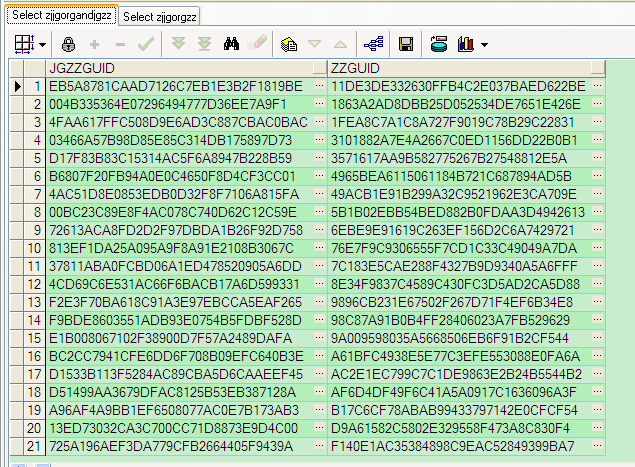
Task: Click the post changes checkmark icon
Action: [x=146, y=44]
